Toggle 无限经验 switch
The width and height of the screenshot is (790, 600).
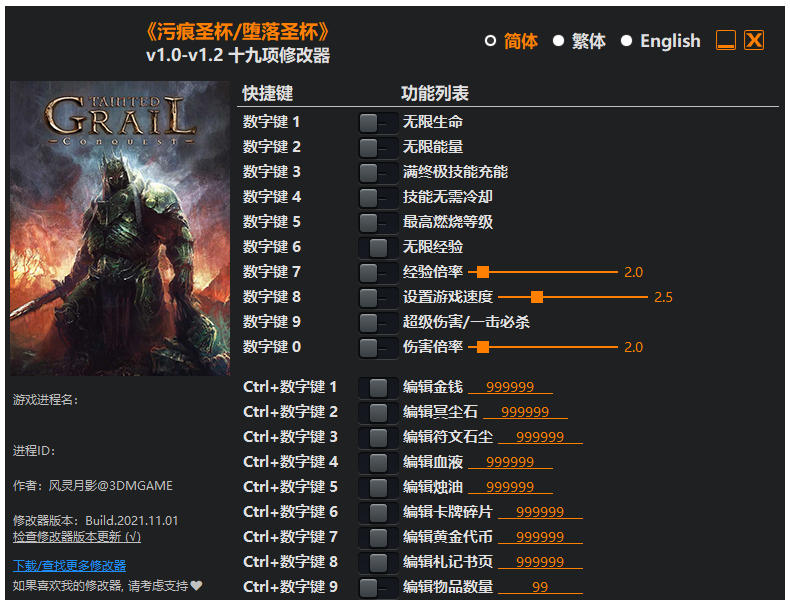coord(378,248)
